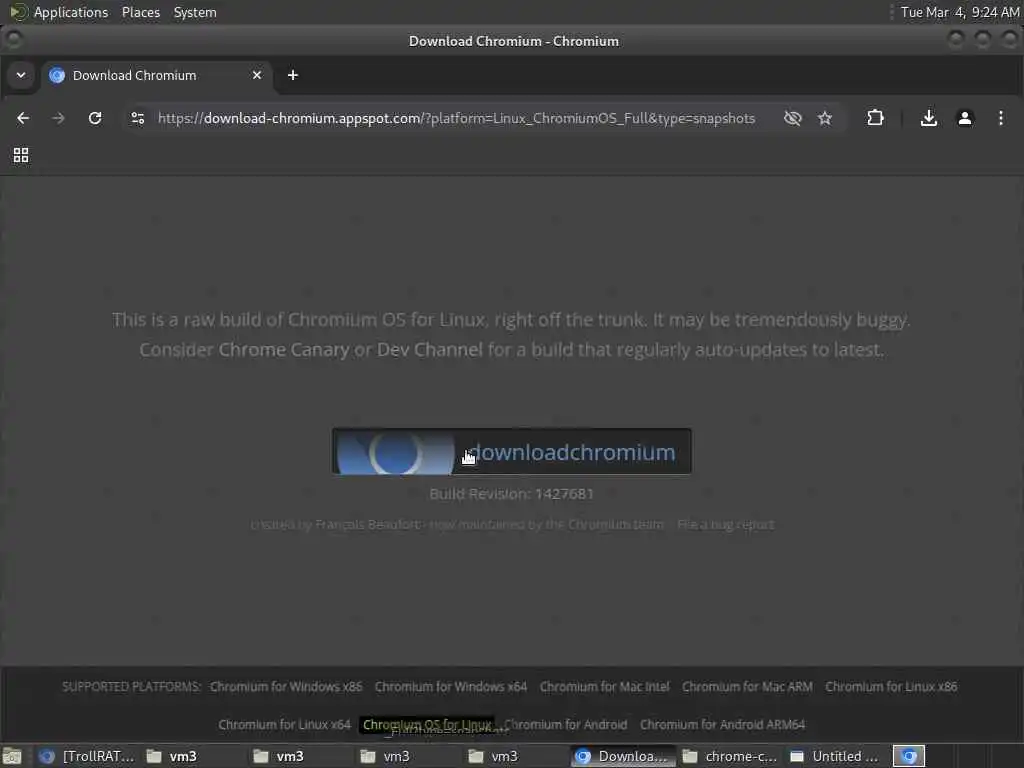Bookmark this page with the star icon
The height and width of the screenshot is (768, 1024).
click(x=825, y=118)
